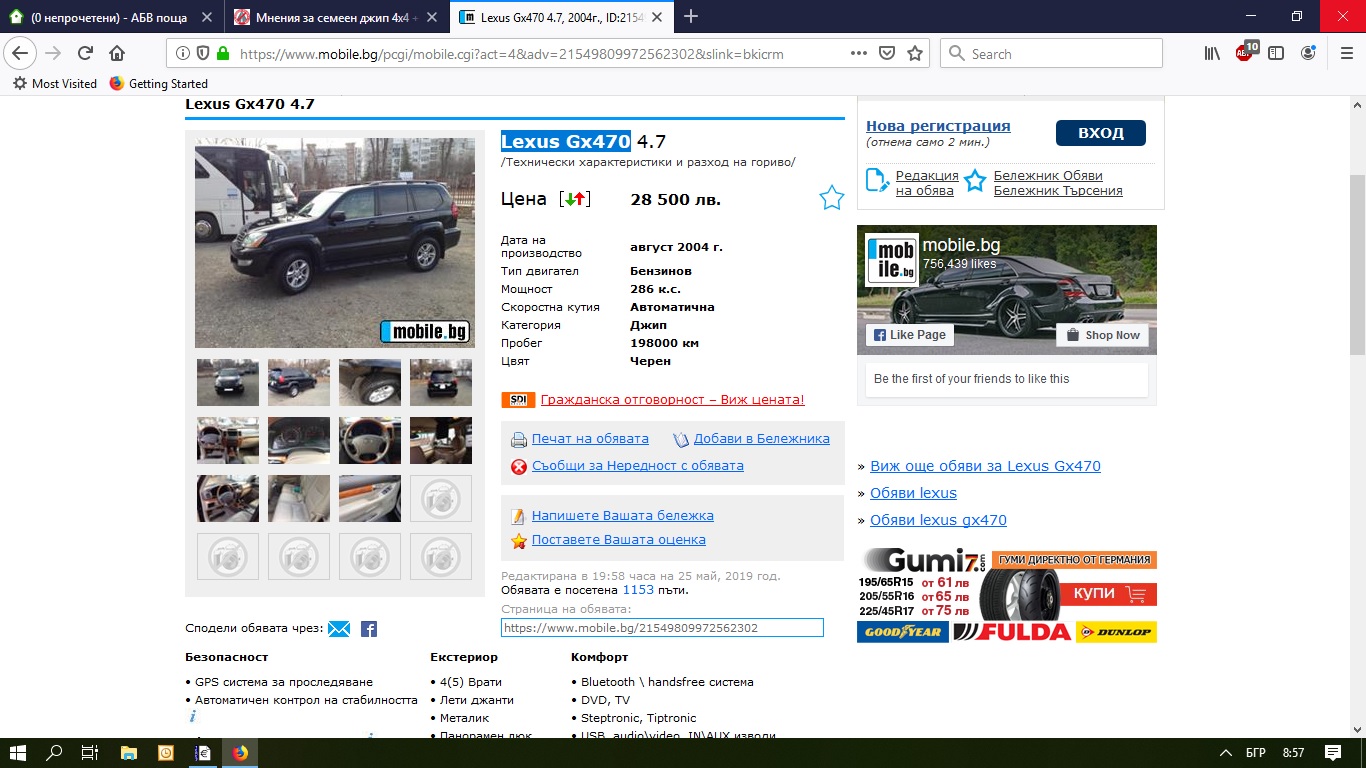Viewport: 1366px width, 768px height.
Task: Switch to the АБВ поща tab
Action: click(110, 17)
